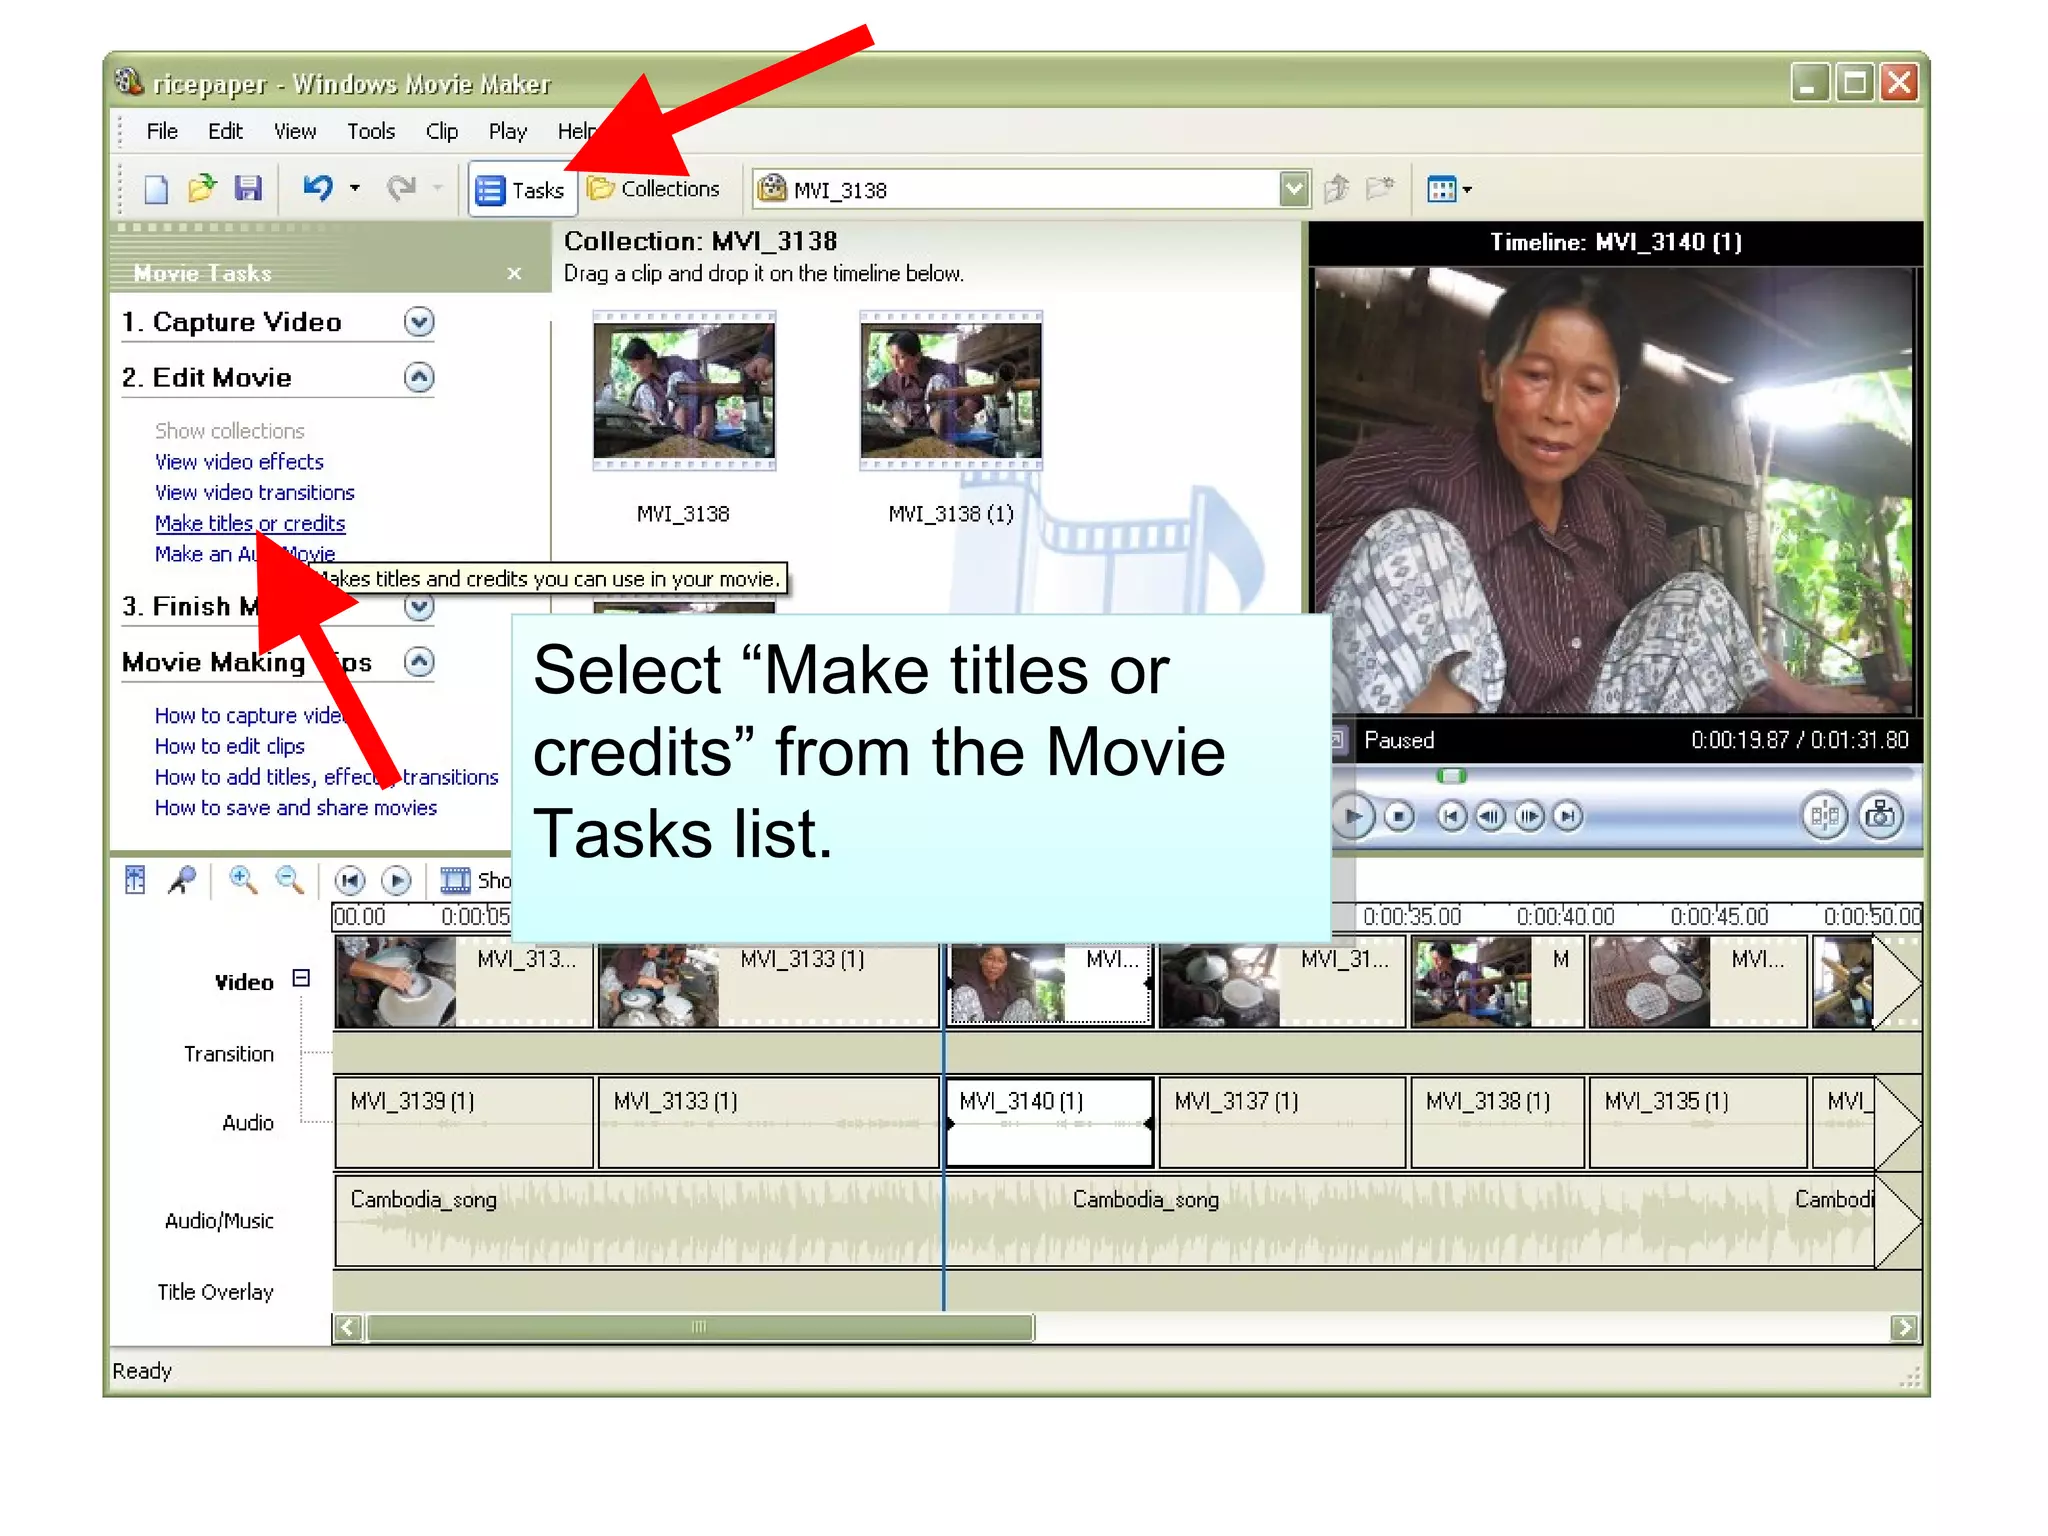Click the Split Clip icon
This screenshot has height=1536, width=2048.
pyautogui.click(x=1825, y=816)
